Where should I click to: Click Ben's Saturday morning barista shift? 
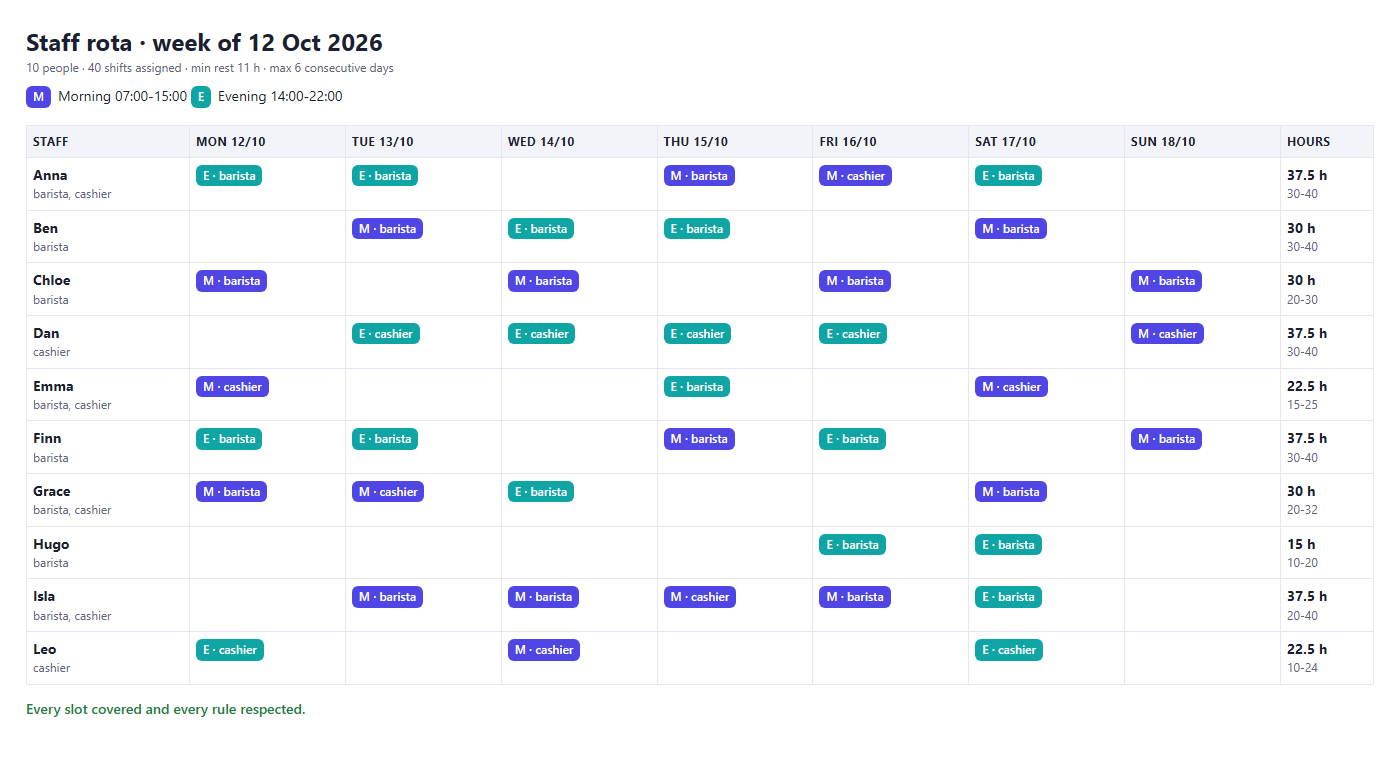coord(1011,229)
